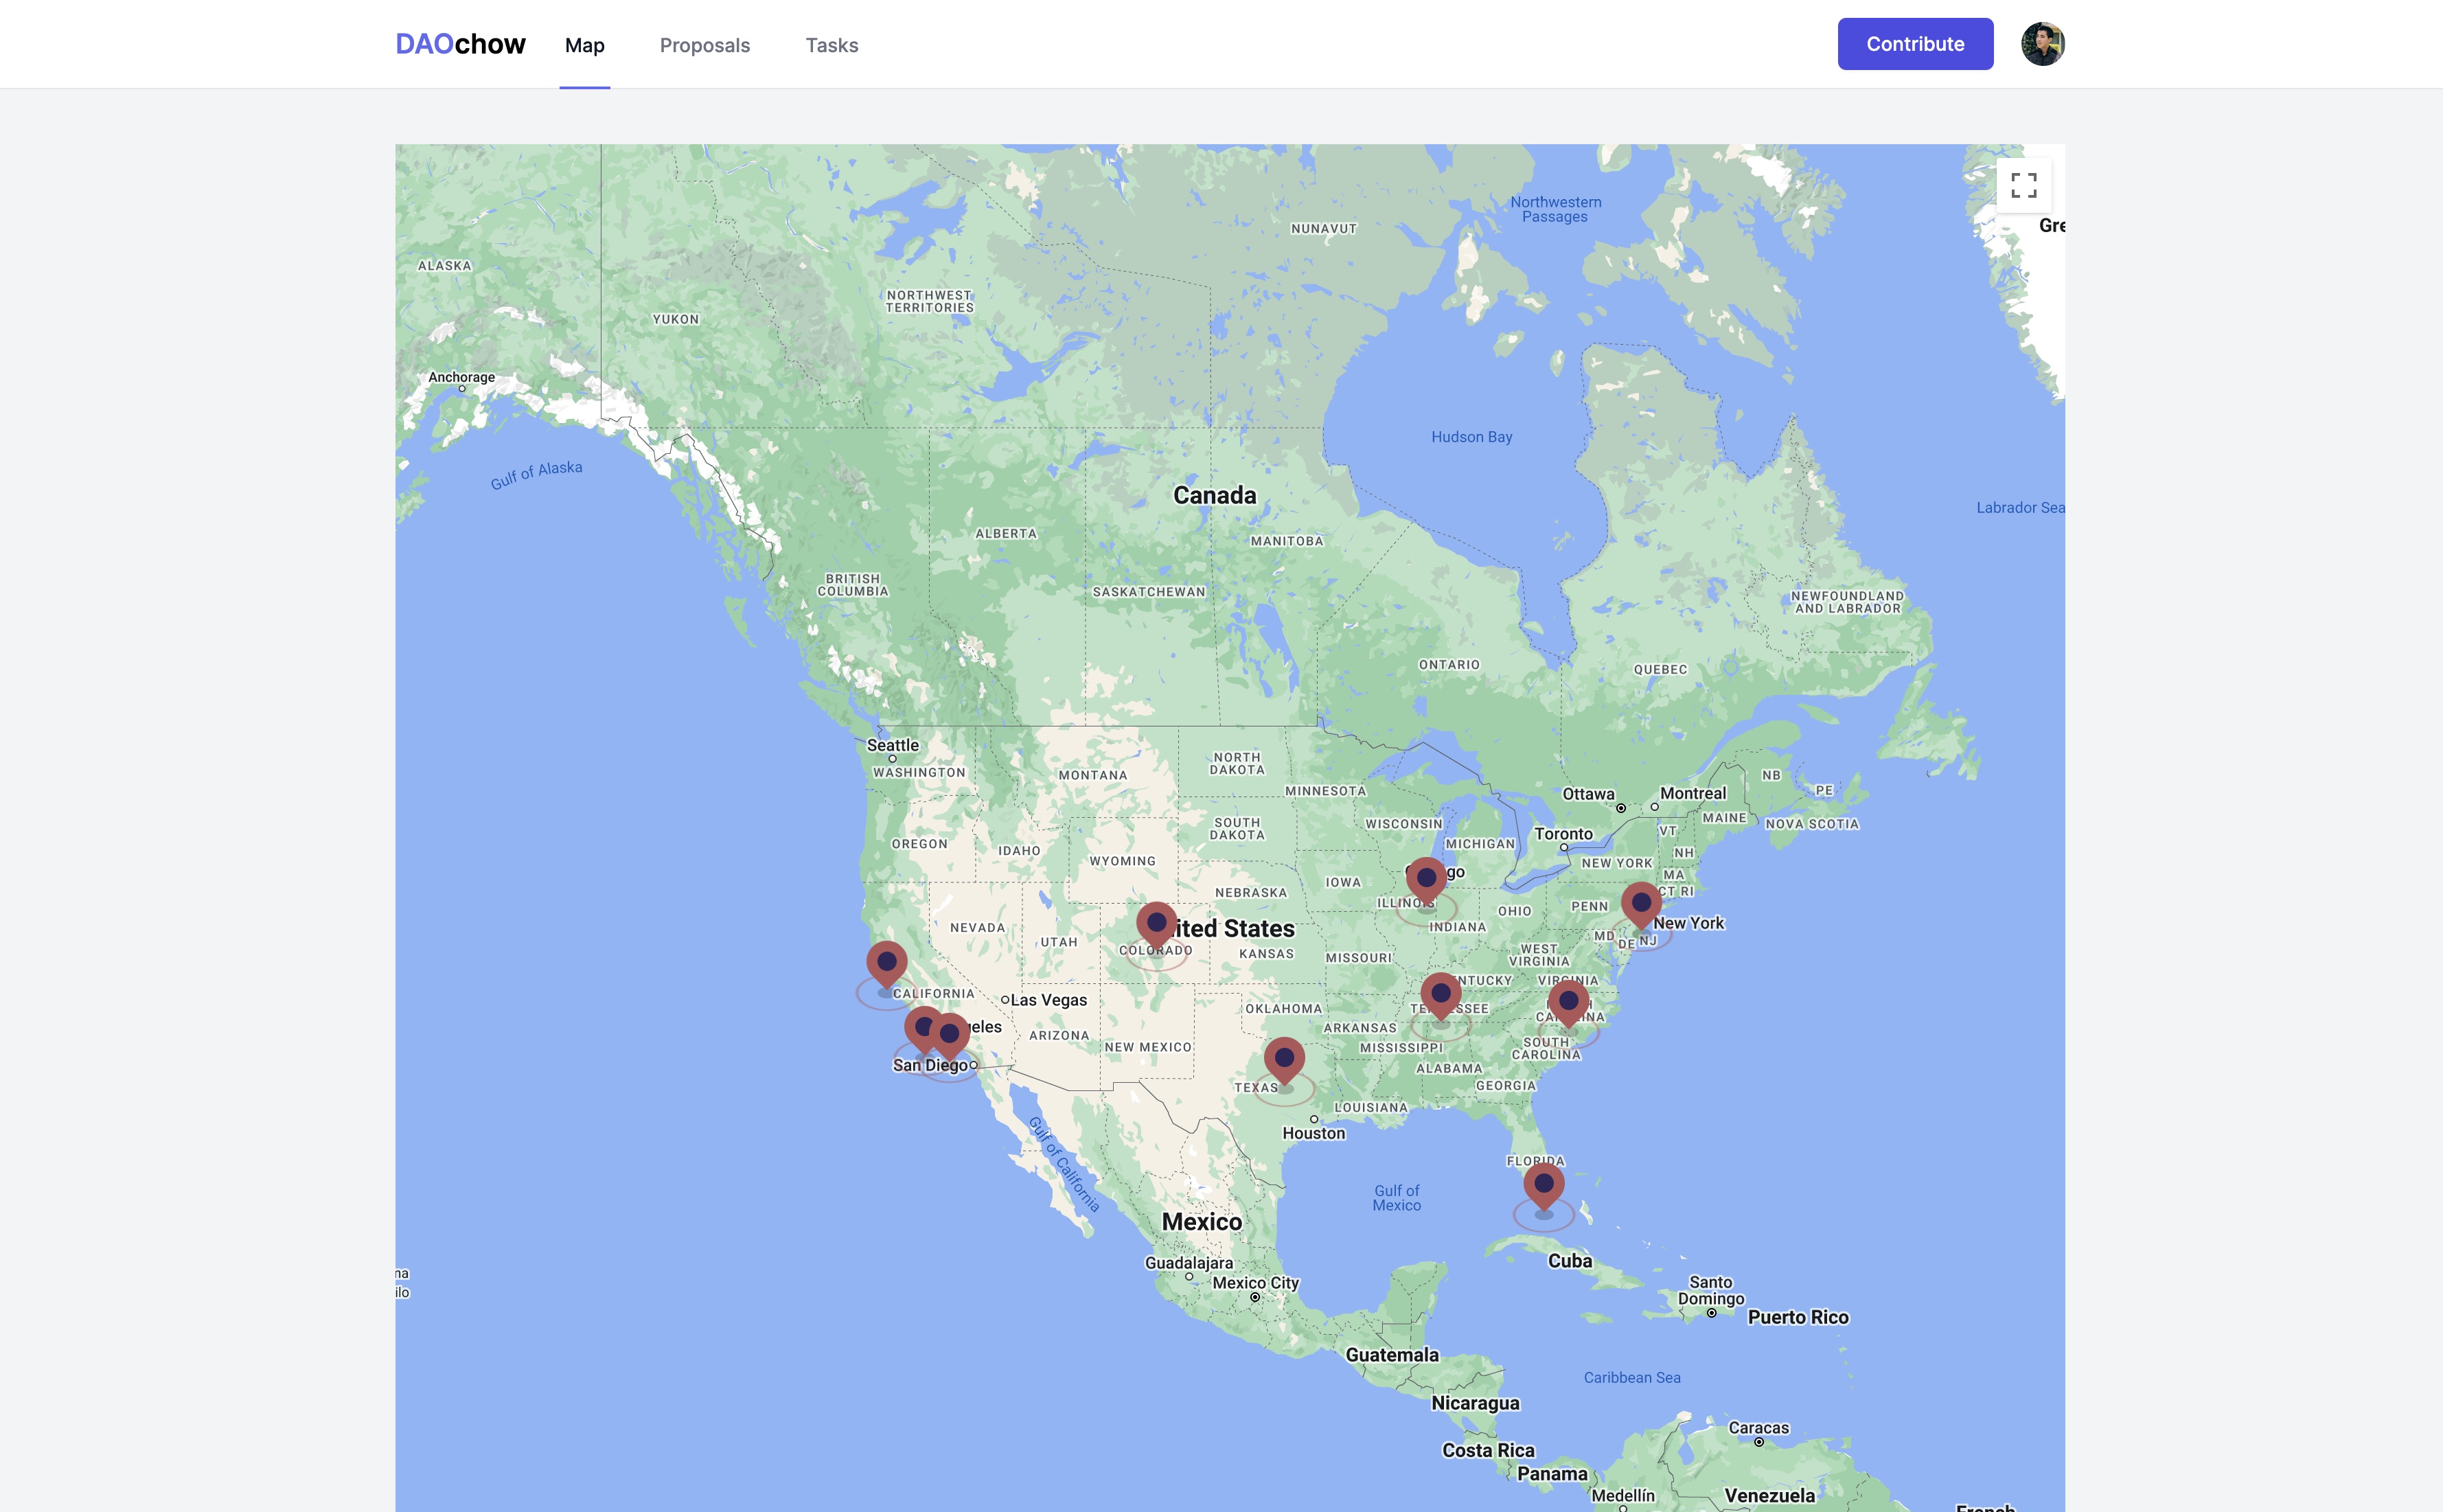Open the Proposals tab
Image resolution: width=2443 pixels, height=1512 pixels.
pyautogui.click(x=704, y=45)
